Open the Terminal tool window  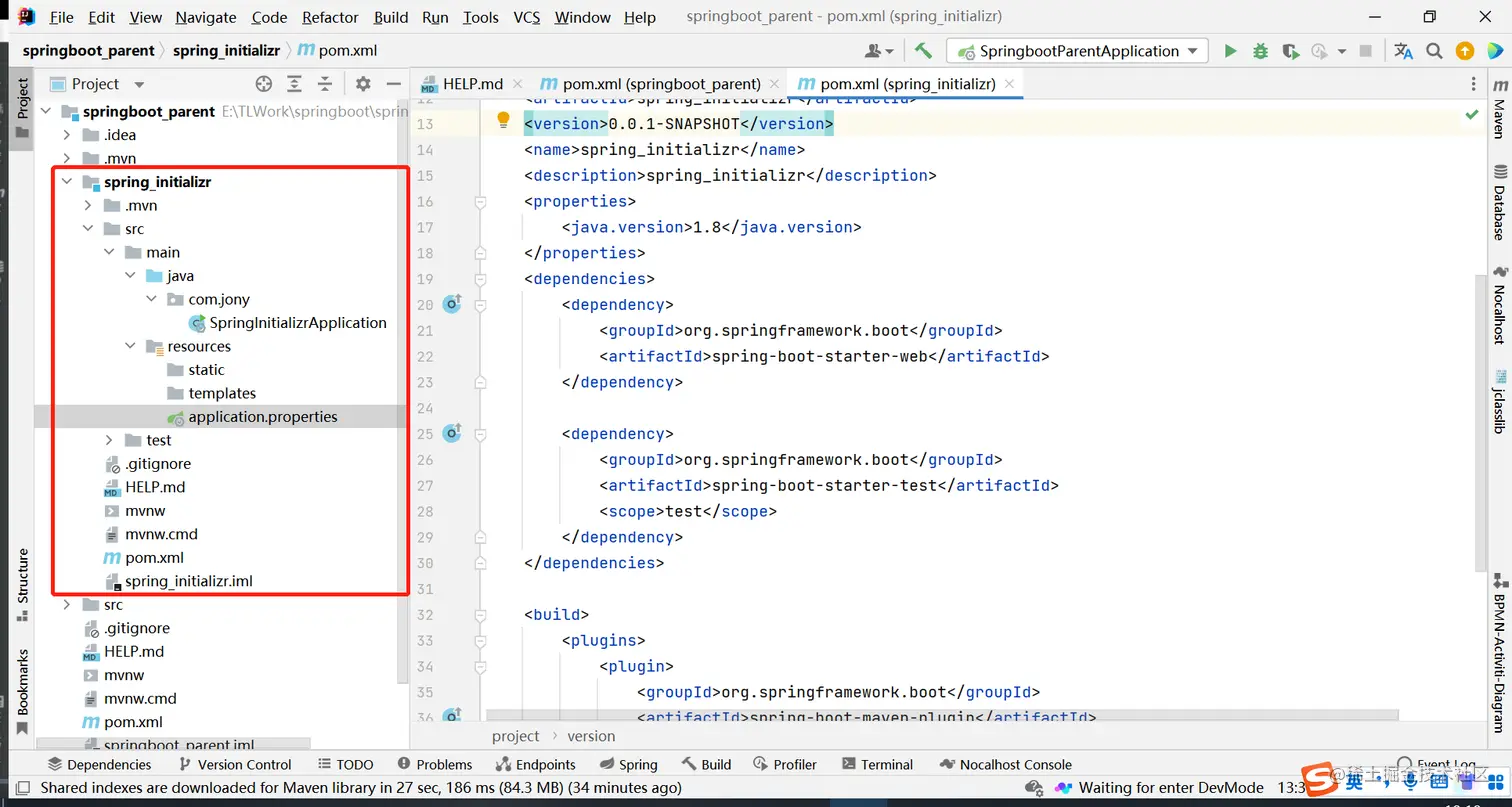pyautogui.click(x=878, y=764)
